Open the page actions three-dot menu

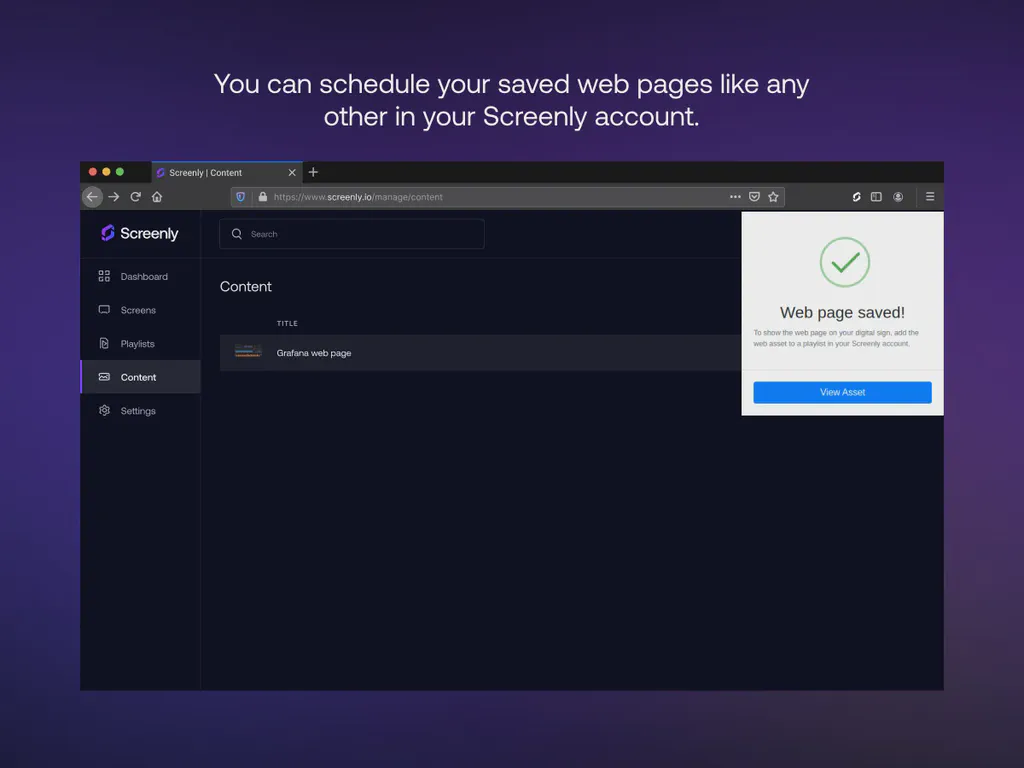735,197
